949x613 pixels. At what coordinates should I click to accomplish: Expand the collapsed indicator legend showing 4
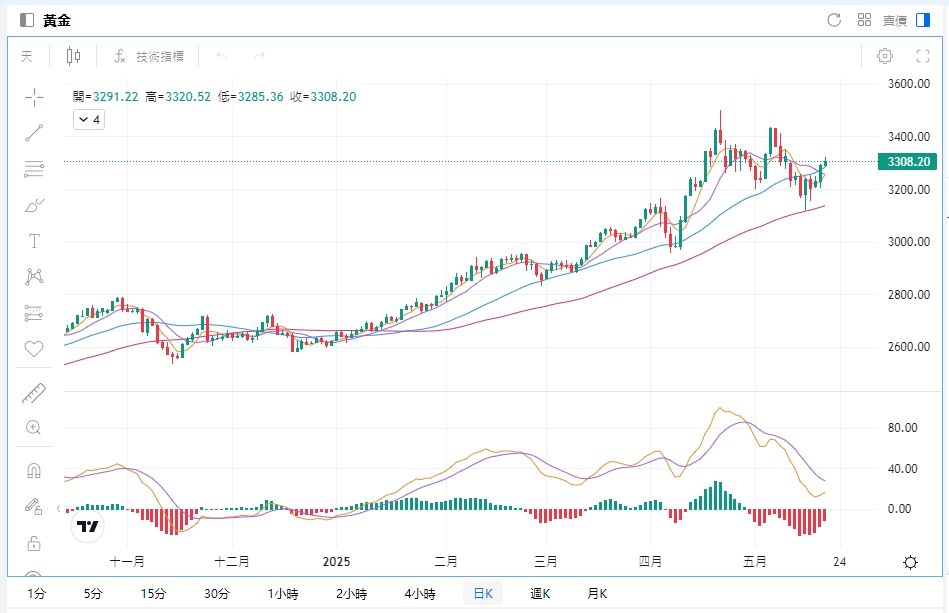(89, 120)
